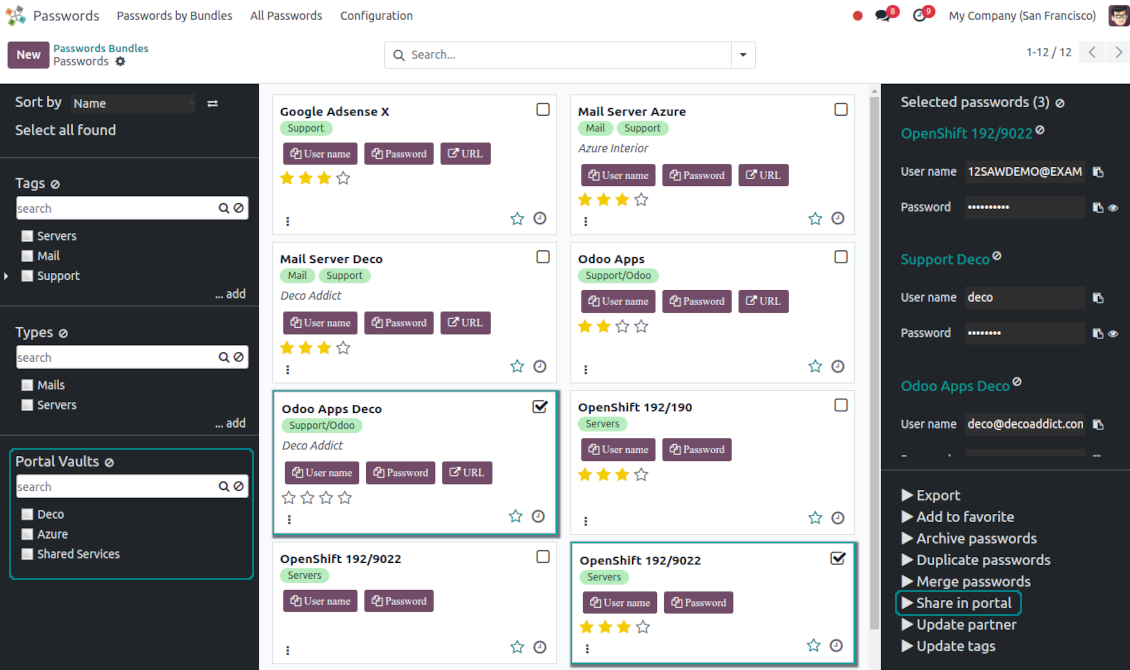Open activities clock icon in top bar
This screenshot has height=670, width=1130.
coord(919,16)
